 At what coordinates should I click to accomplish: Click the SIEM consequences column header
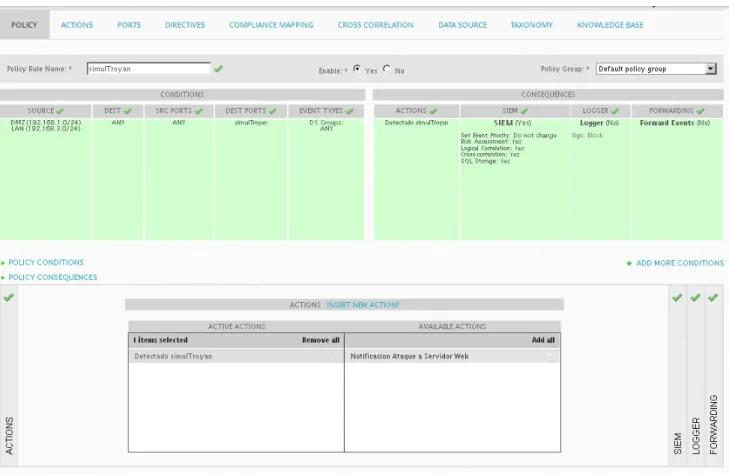[x=515, y=111]
